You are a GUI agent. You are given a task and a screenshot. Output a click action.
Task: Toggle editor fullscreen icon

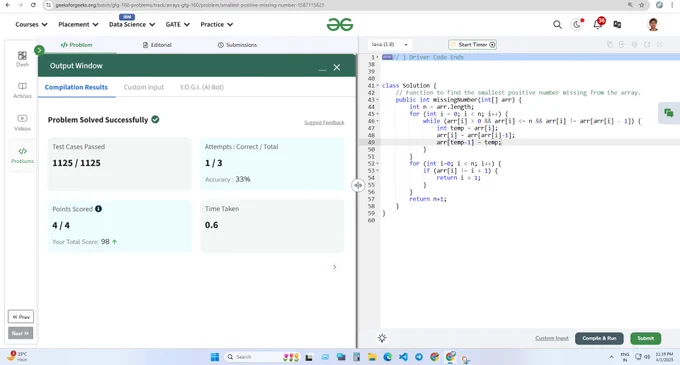pyautogui.click(x=660, y=45)
